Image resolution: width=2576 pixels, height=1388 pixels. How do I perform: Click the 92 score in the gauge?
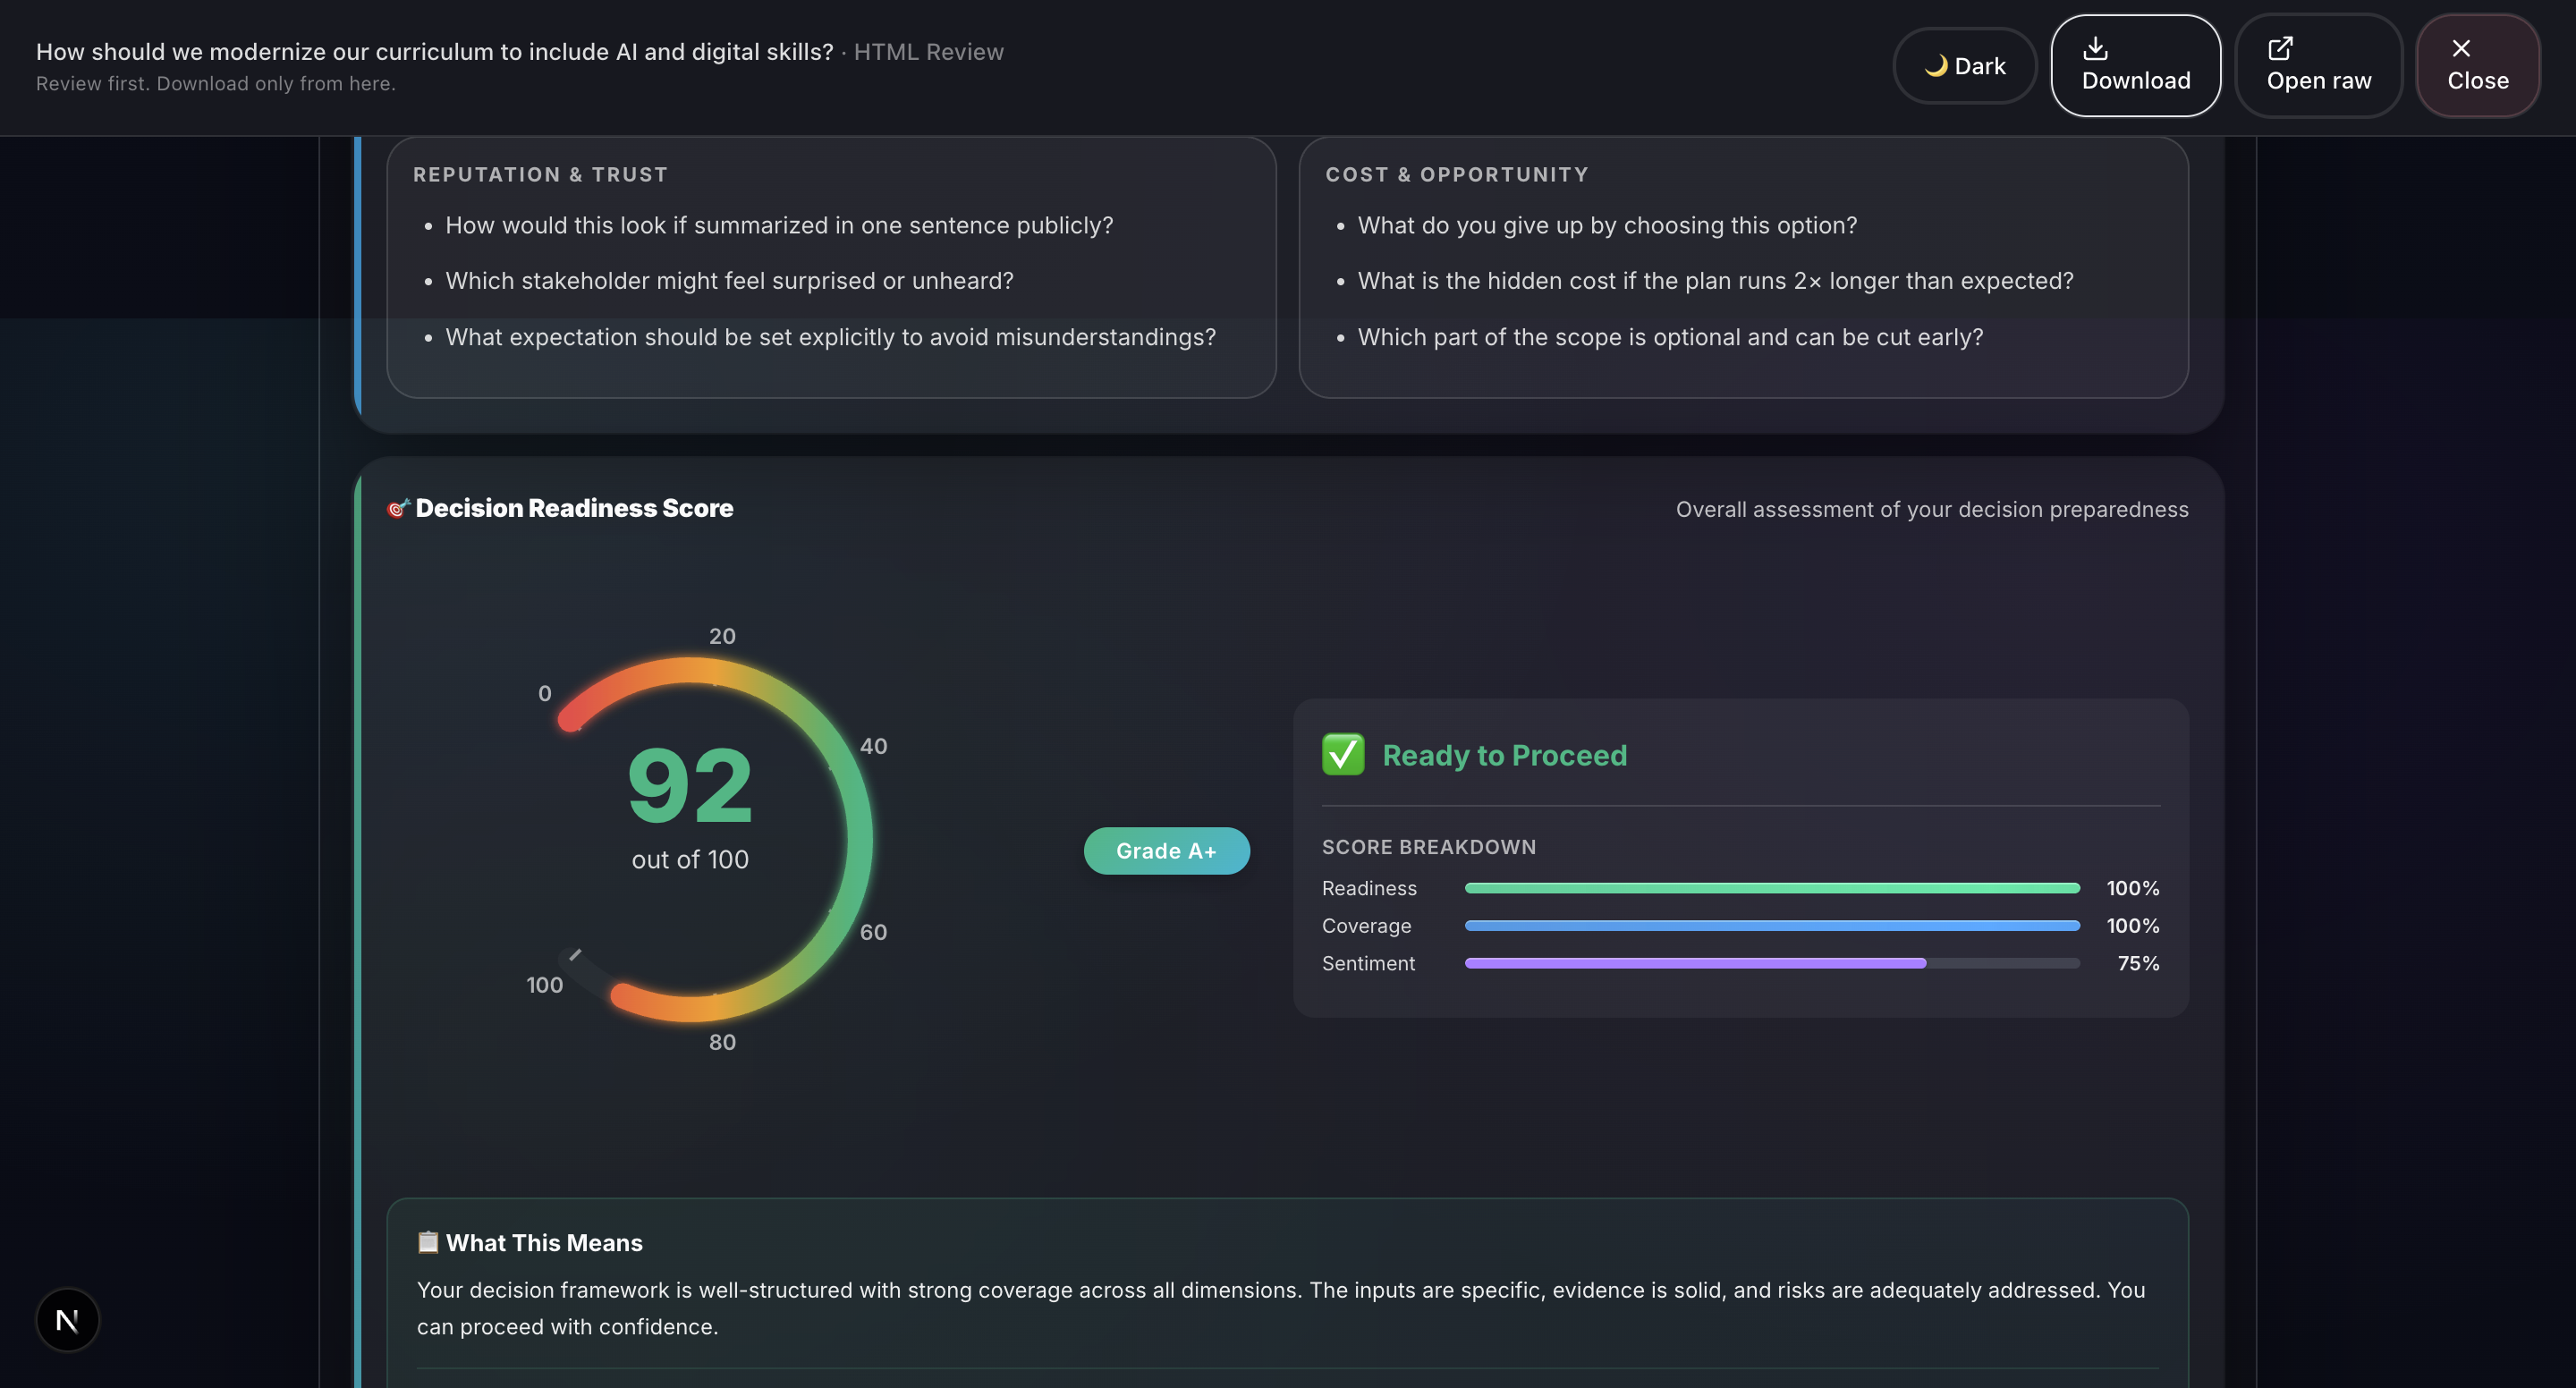click(x=690, y=787)
